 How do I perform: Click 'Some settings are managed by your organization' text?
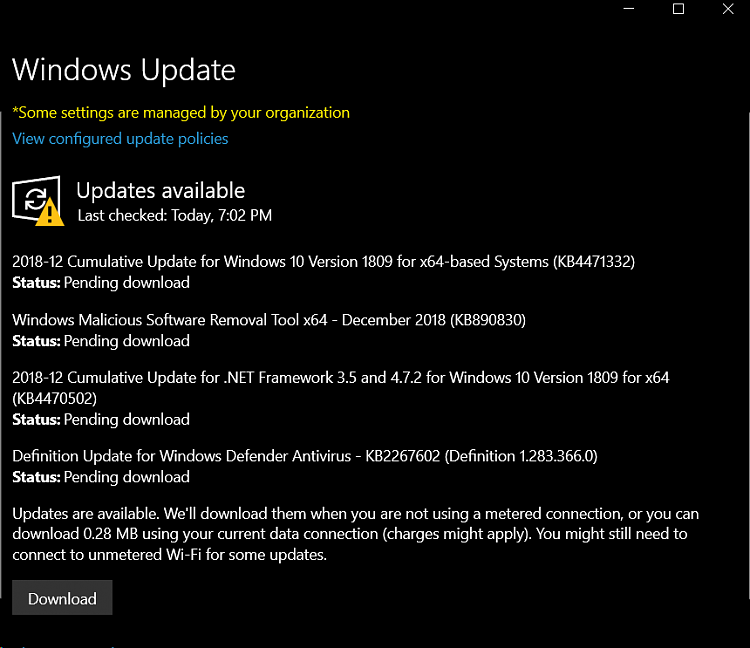point(181,113)
